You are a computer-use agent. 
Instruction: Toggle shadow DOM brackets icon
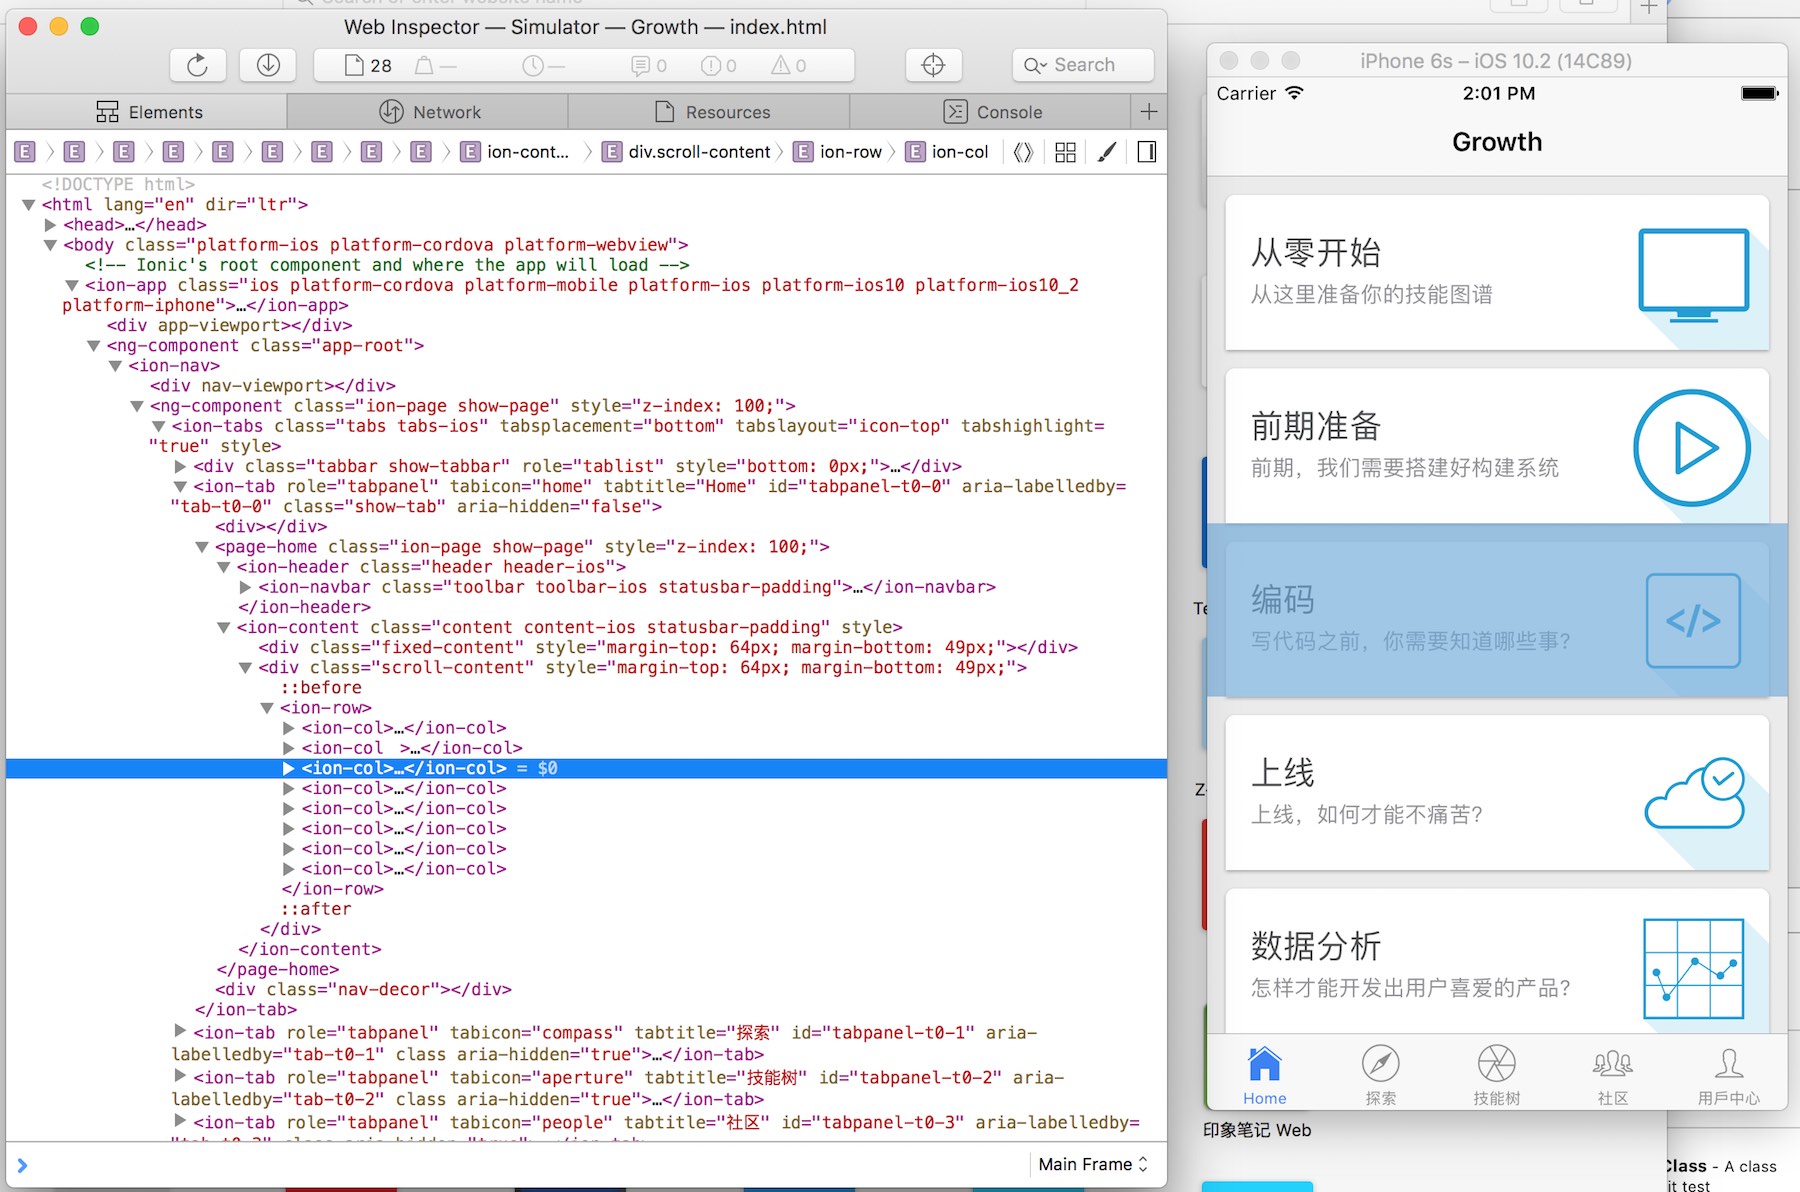click(x=1023, y=152)
